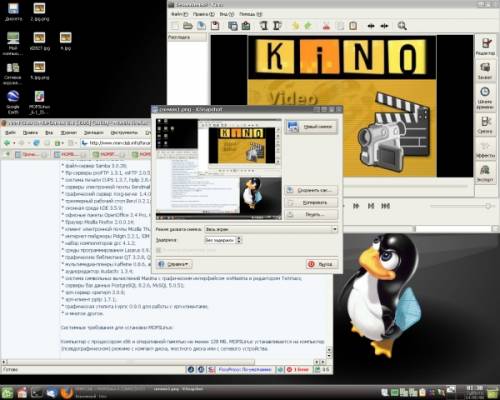Select the second tab in Firefox tab bar
The width and height of the screenshot is (500, 400).
click(69, 154)
